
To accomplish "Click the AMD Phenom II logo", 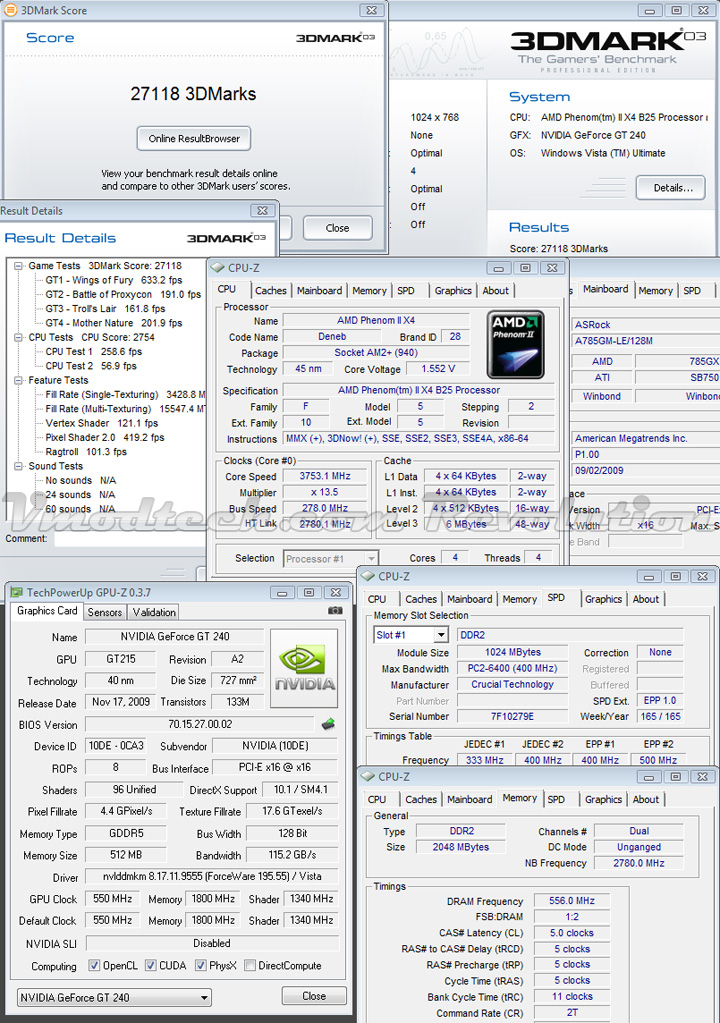I will pyautogui.click(x=515, y=345).
